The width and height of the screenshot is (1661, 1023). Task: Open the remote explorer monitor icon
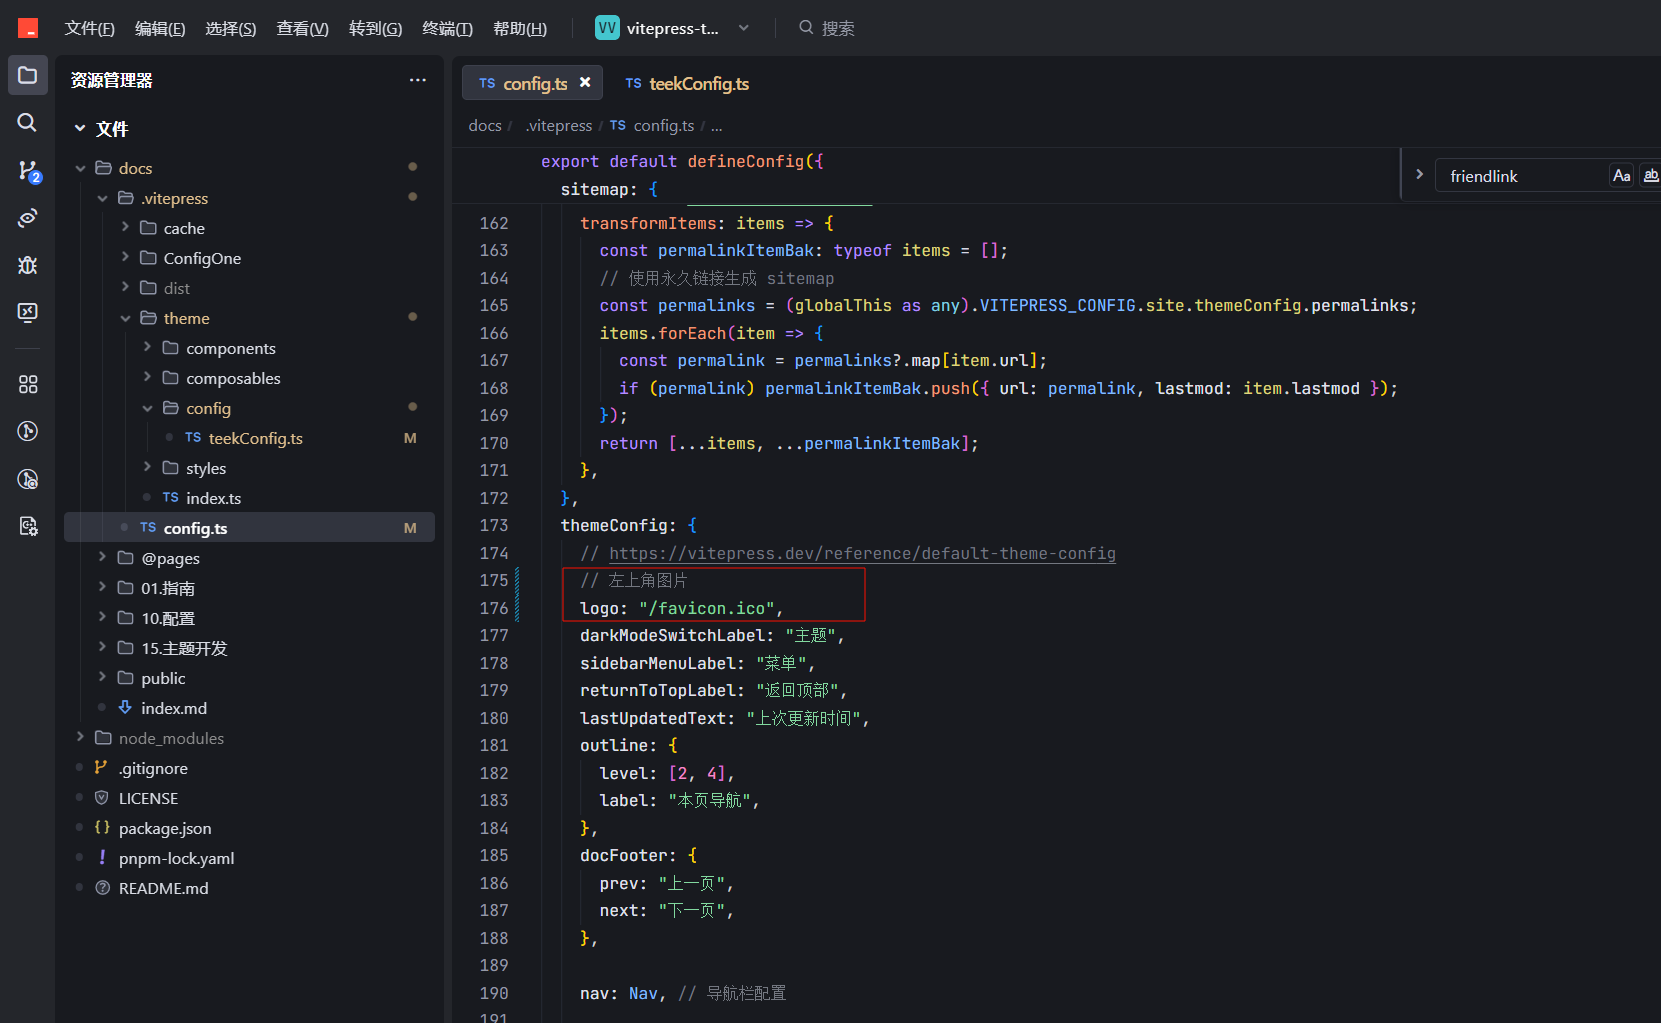coord(28,312)
